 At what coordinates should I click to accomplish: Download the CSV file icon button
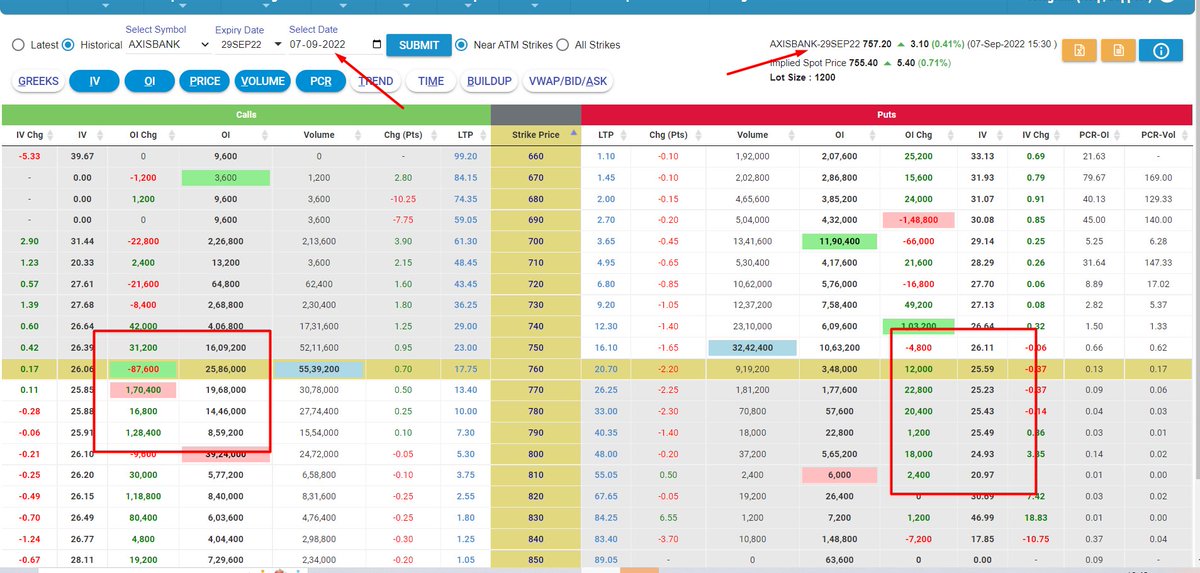pyautogui.click(x=1119, y=51)
